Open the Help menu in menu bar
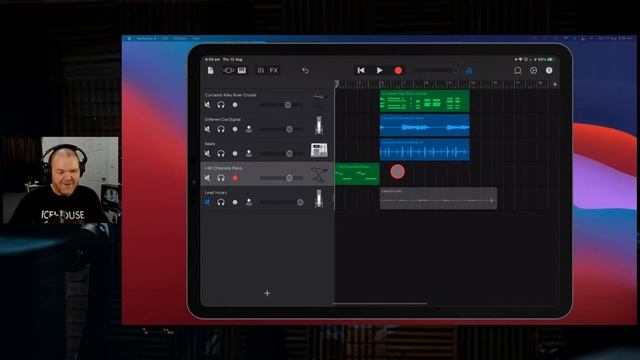The width and height of the screenshot is (640, 360). click(196, 38)
